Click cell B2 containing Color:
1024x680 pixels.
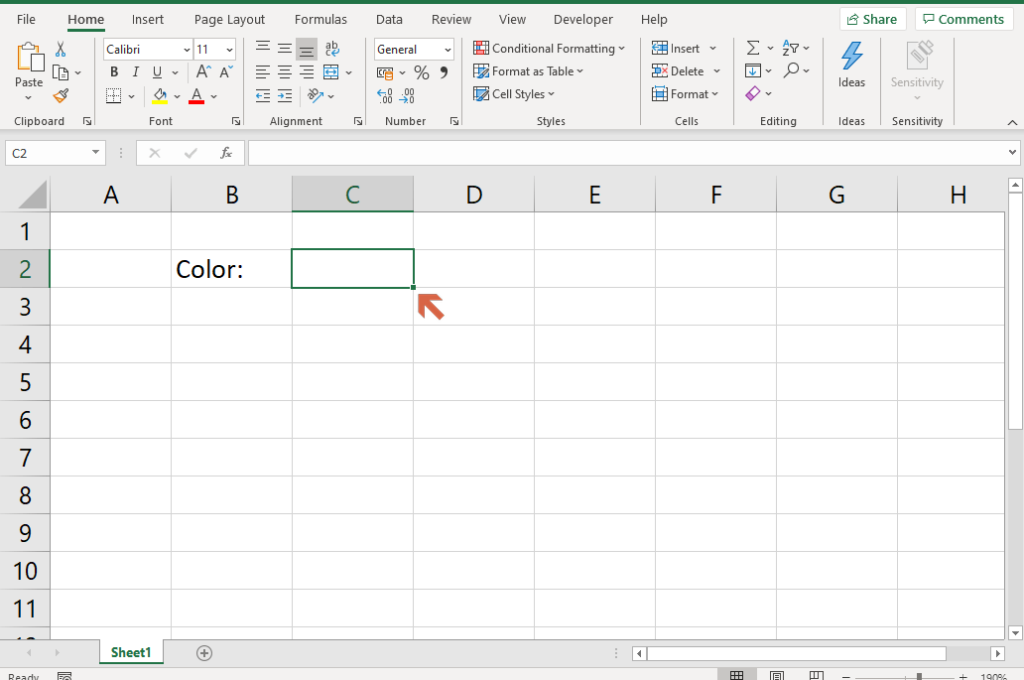point(231,268)
